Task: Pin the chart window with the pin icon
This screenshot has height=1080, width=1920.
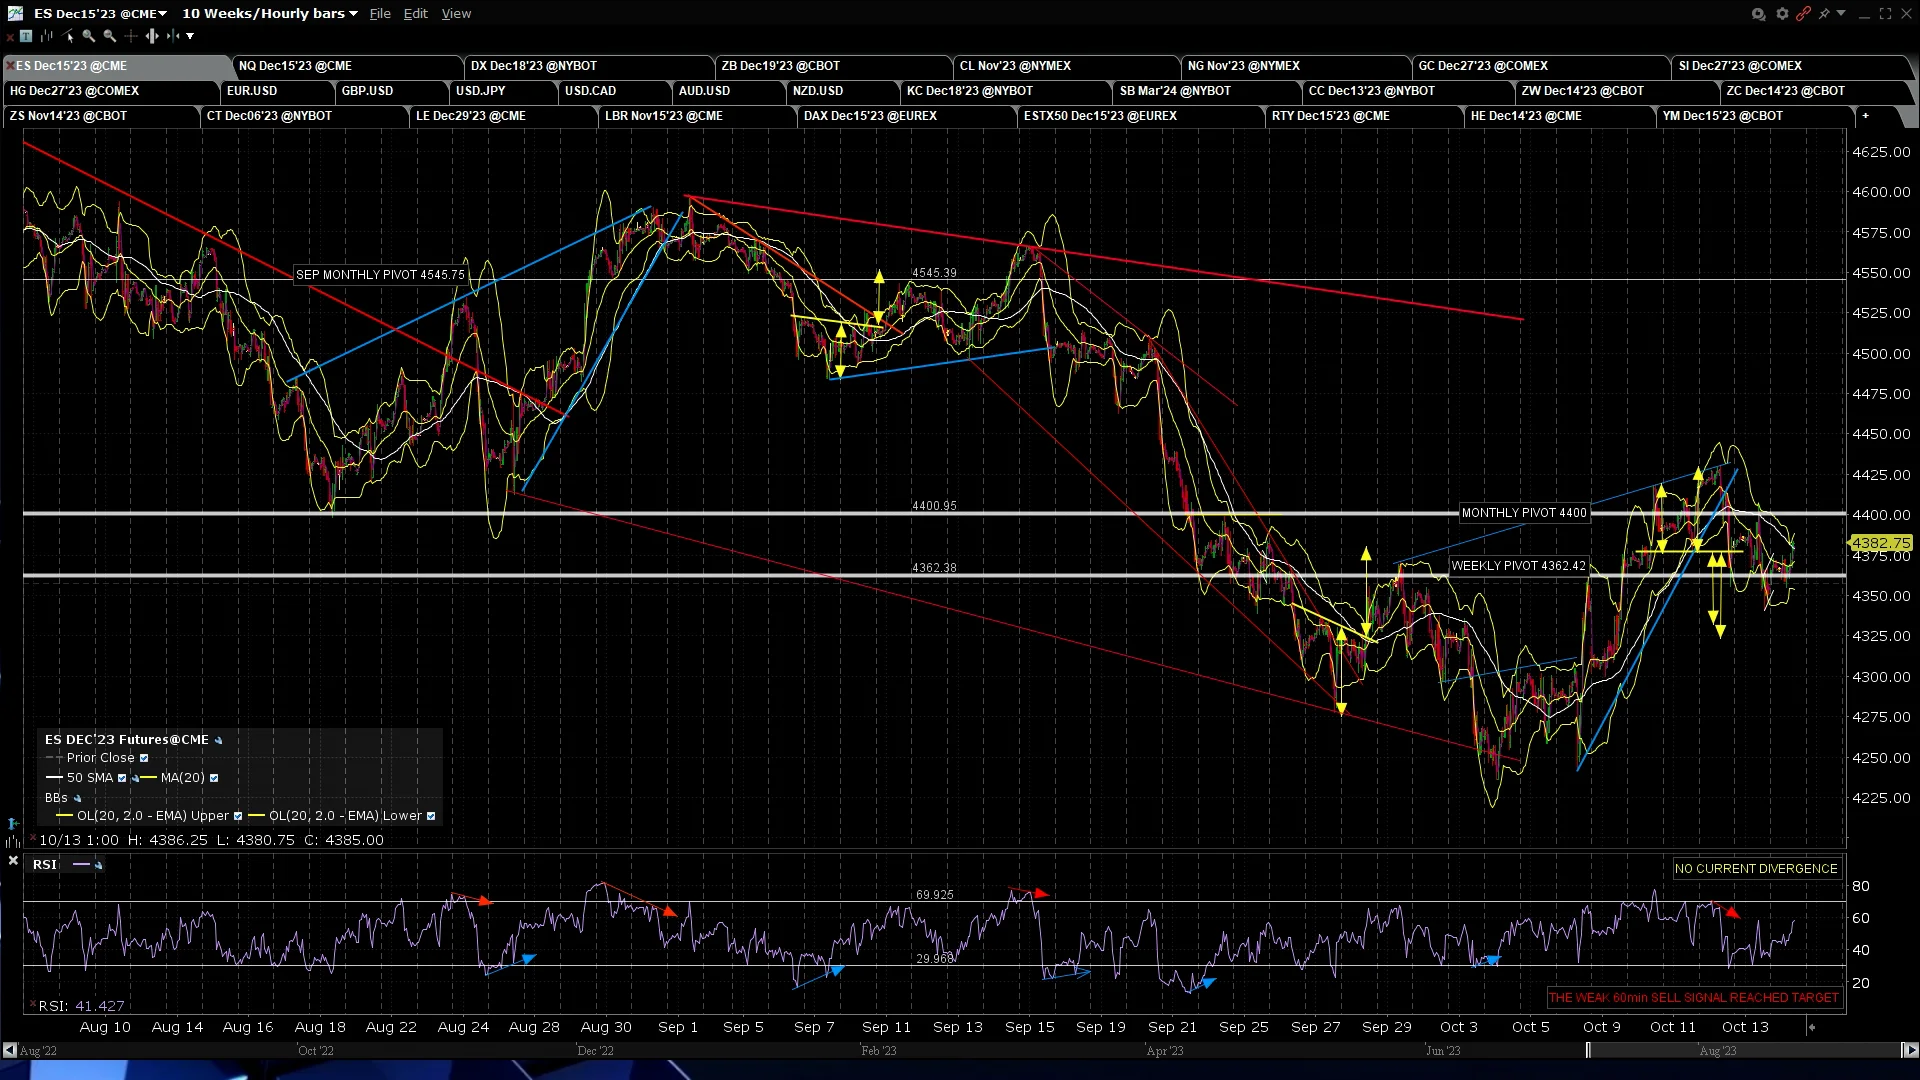Action: click(x=1824, y=14)
